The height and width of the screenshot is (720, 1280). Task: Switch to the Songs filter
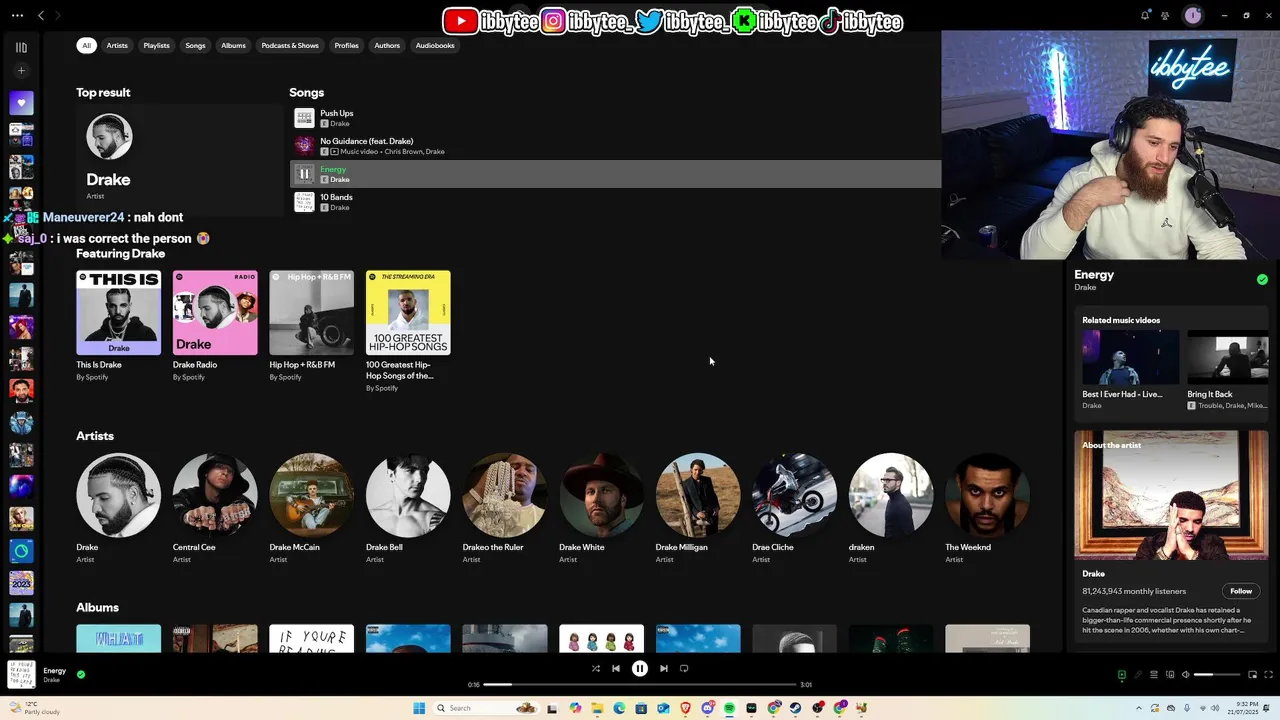[195, 45]
